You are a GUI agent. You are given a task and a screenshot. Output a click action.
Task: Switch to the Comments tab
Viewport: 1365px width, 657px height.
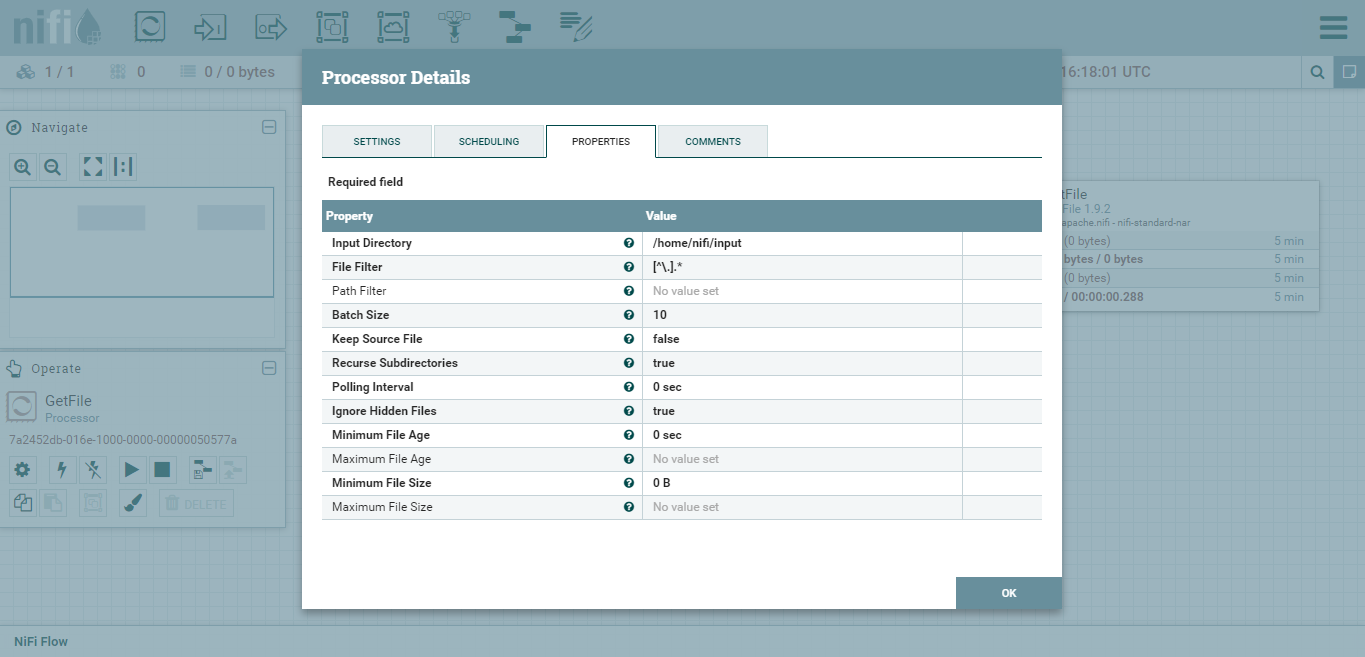tap(712, 141)
